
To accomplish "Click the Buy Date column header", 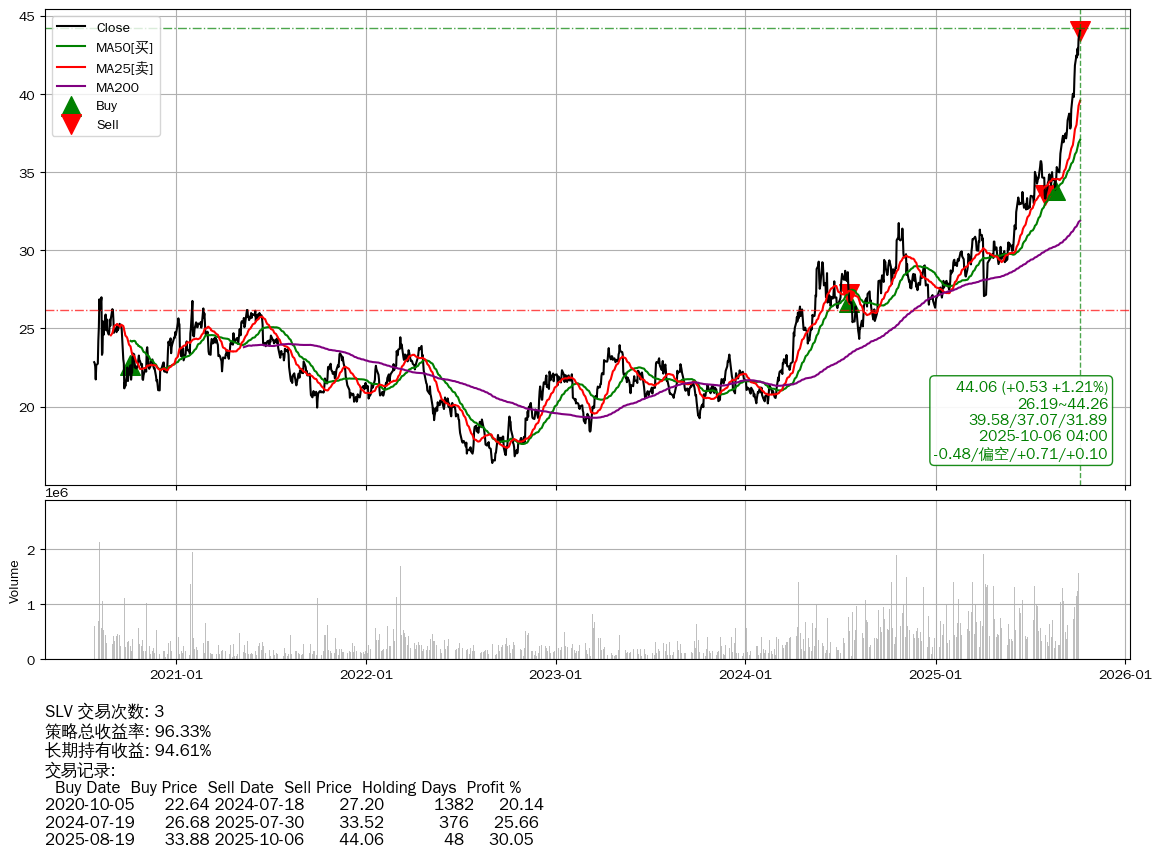I will (x=87, y=788).
